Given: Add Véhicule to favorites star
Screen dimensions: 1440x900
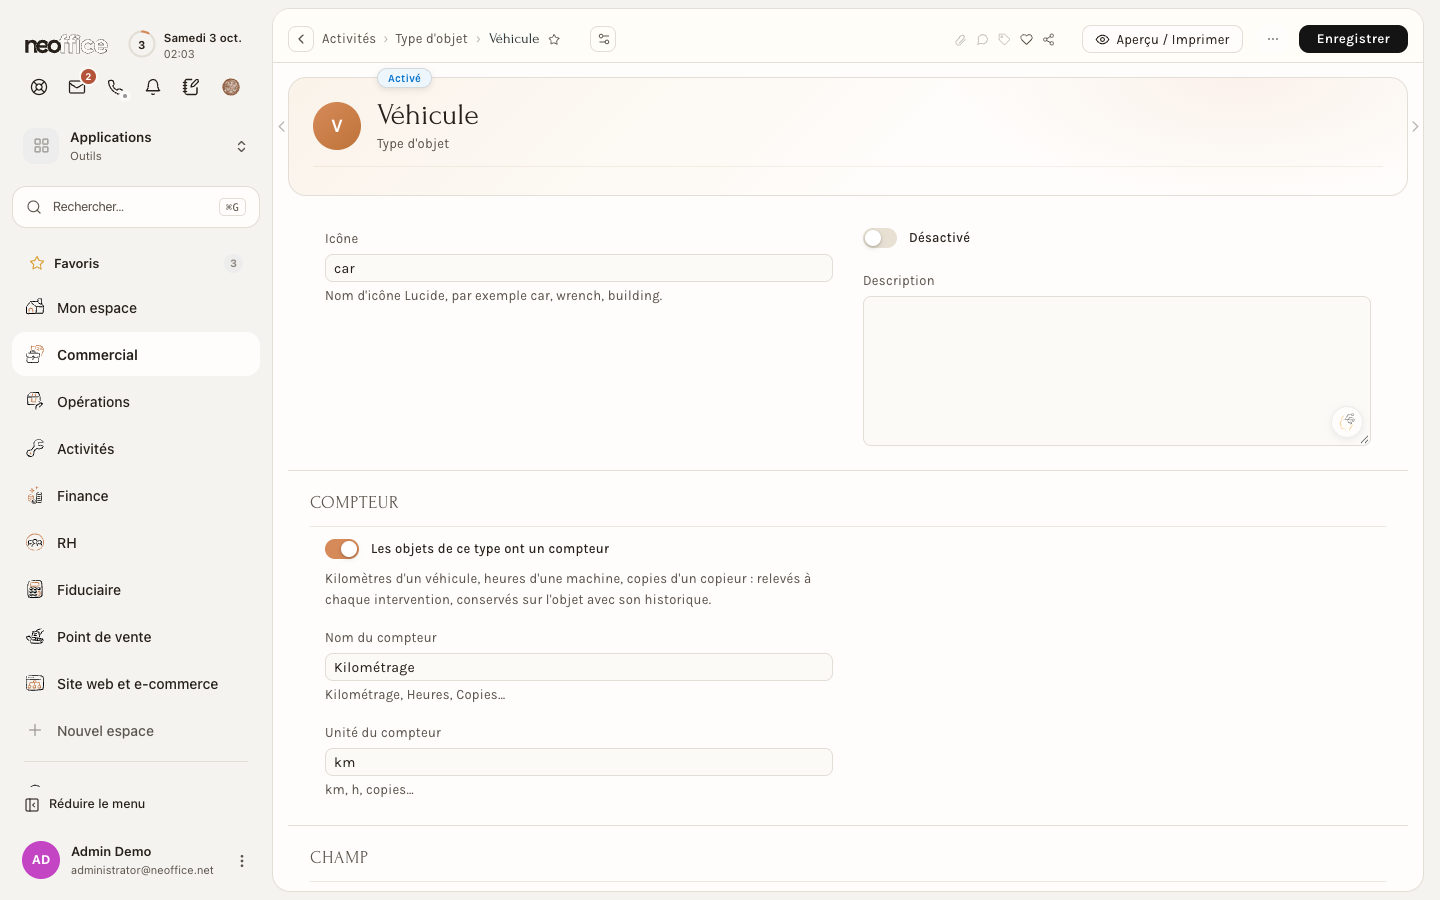Looking at the screenshot, I should 554,40.
